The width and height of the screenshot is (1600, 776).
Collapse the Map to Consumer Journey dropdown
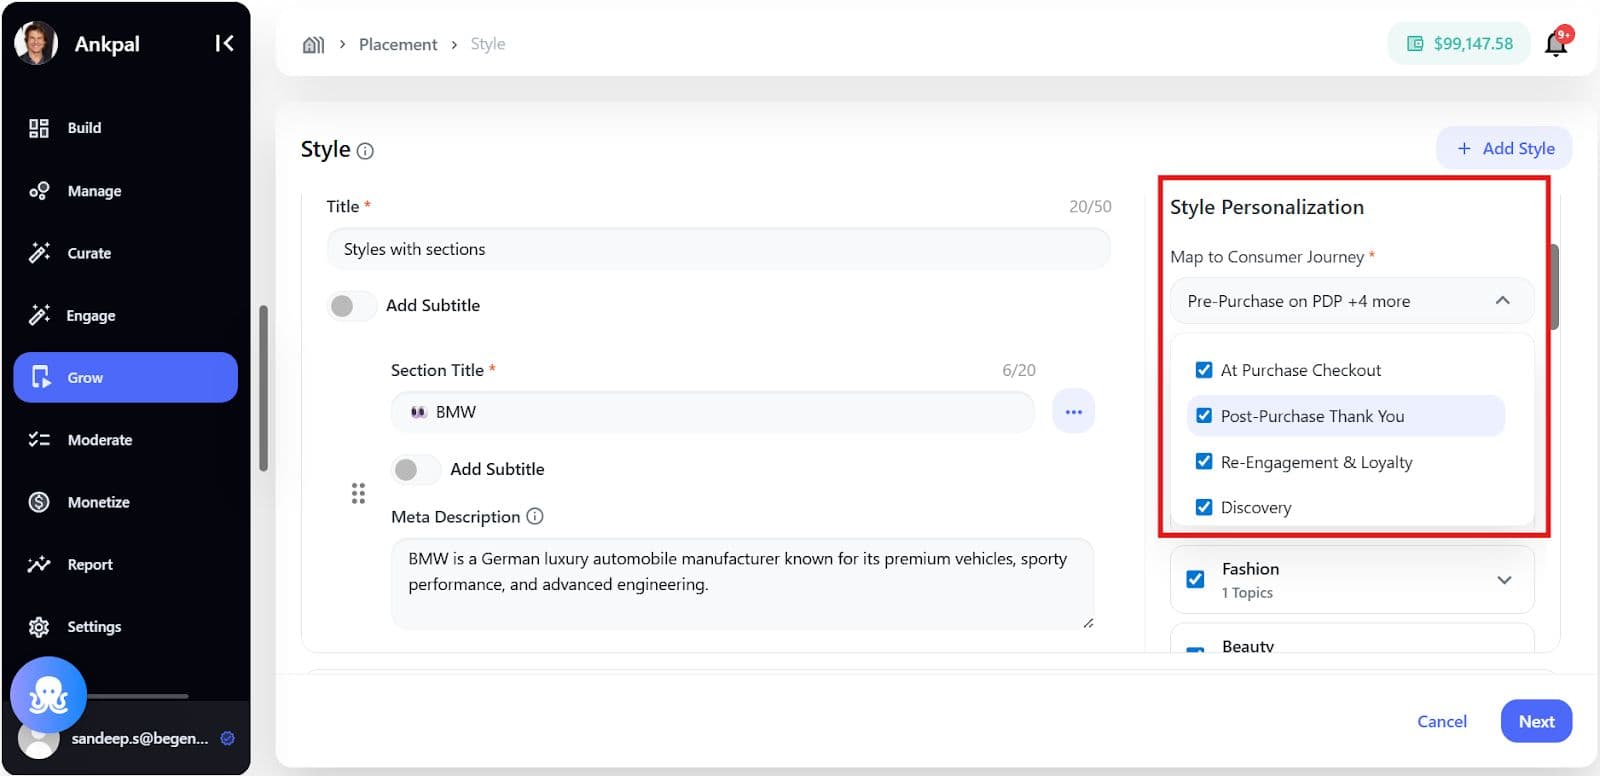1501,301
